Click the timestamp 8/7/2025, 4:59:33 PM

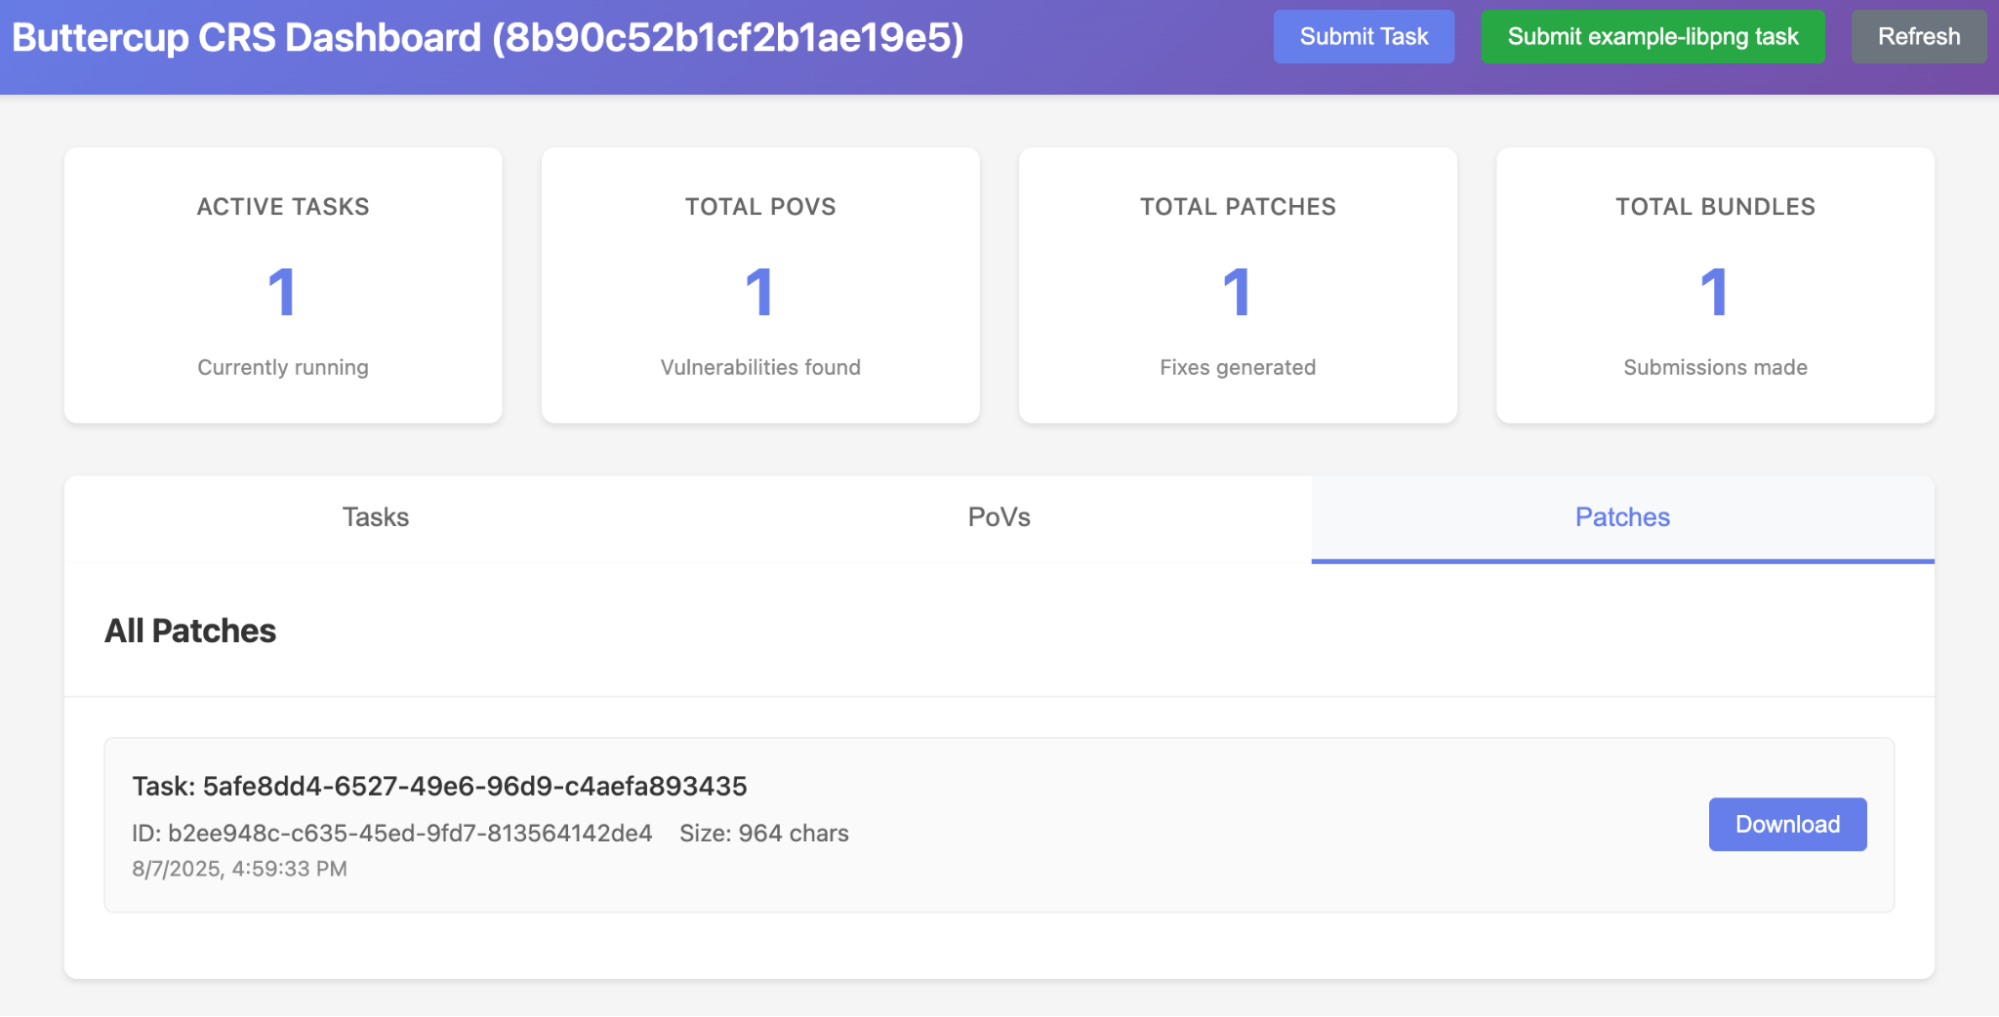point(239,868)
